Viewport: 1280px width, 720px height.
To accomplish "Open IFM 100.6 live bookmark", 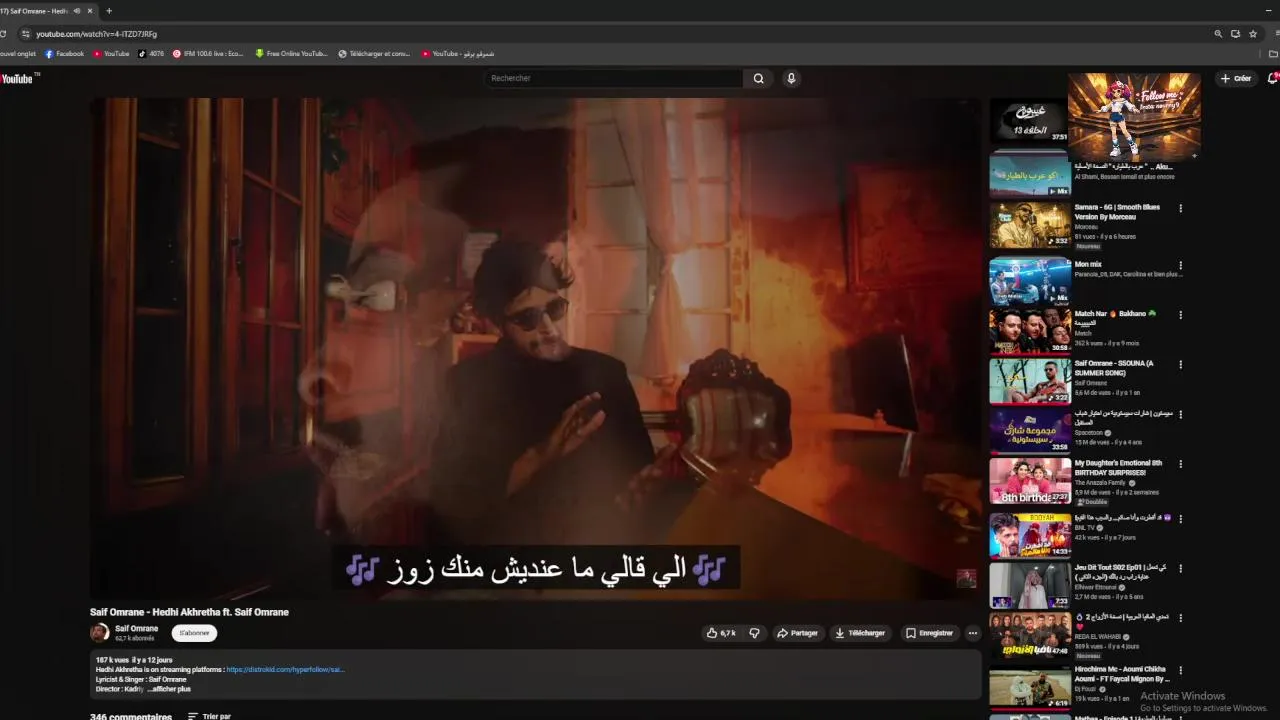I will (x=208, y=54).
